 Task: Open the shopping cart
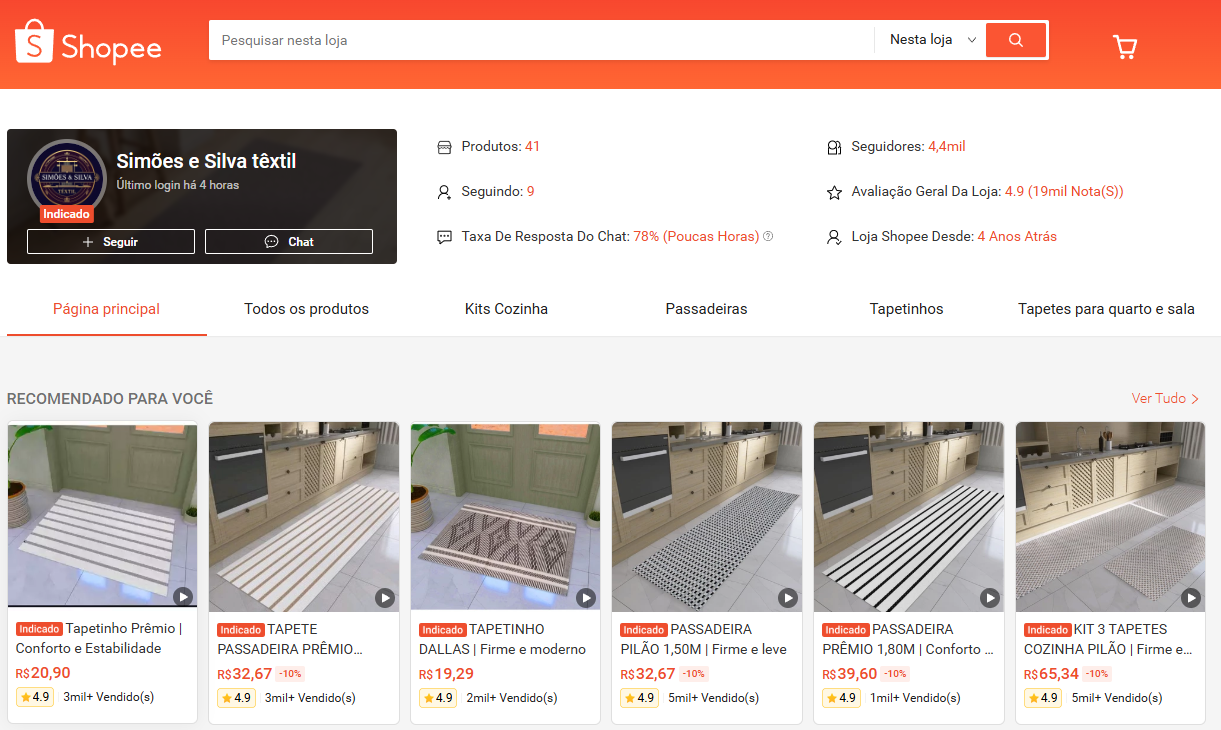coord(1125,47)
